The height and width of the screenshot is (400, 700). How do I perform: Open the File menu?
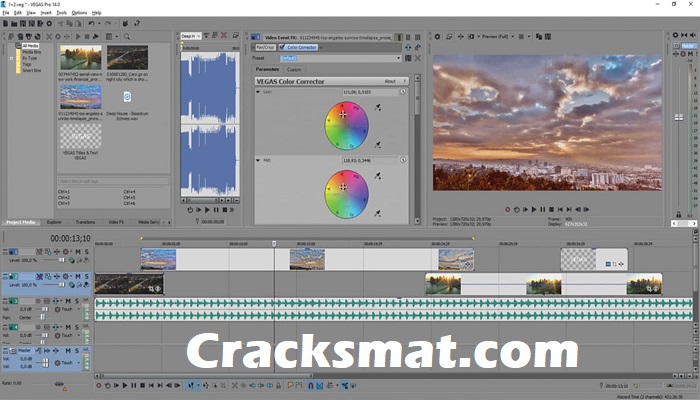[5, 13]
